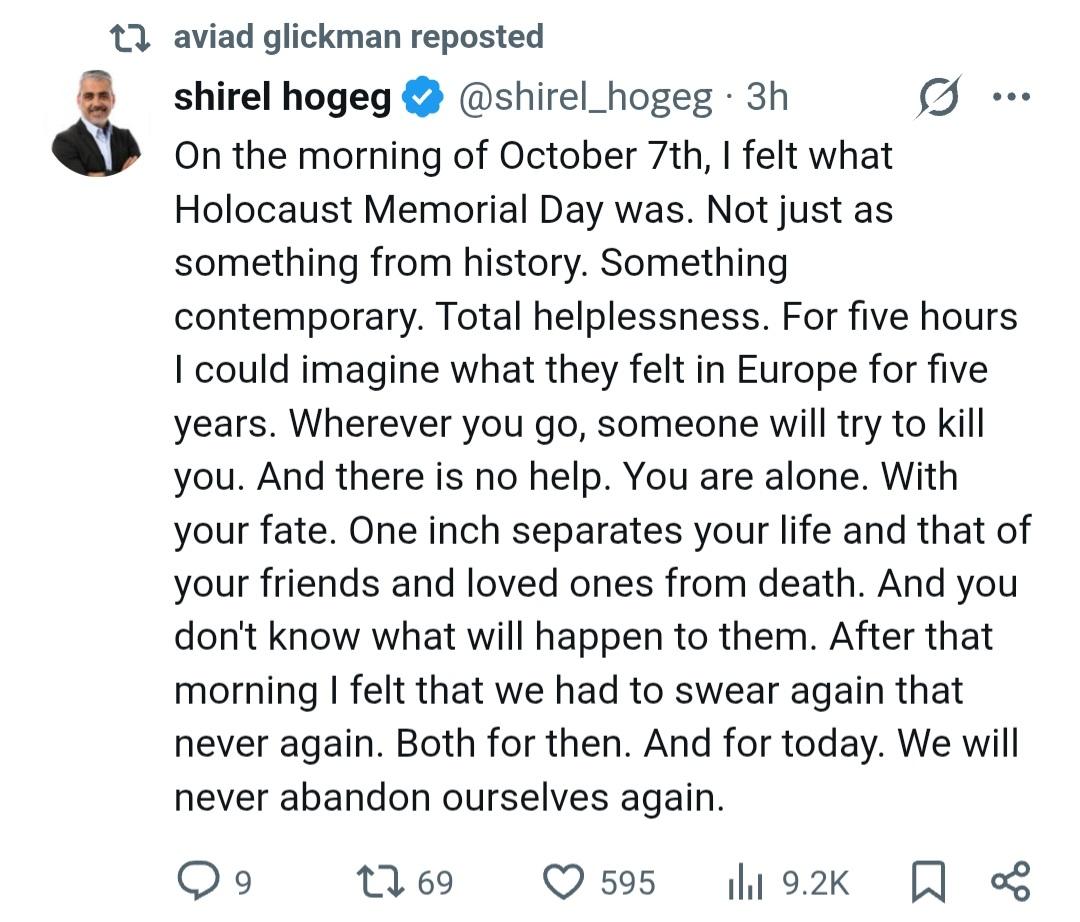The image size is (1080, 922).
Task: Click the display name 'shirel hogeg'
Action: coord(282,97)
